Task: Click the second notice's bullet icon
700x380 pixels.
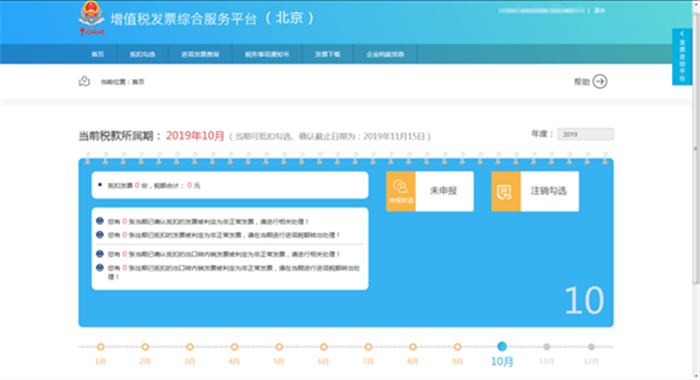Action: coord(100,234)
